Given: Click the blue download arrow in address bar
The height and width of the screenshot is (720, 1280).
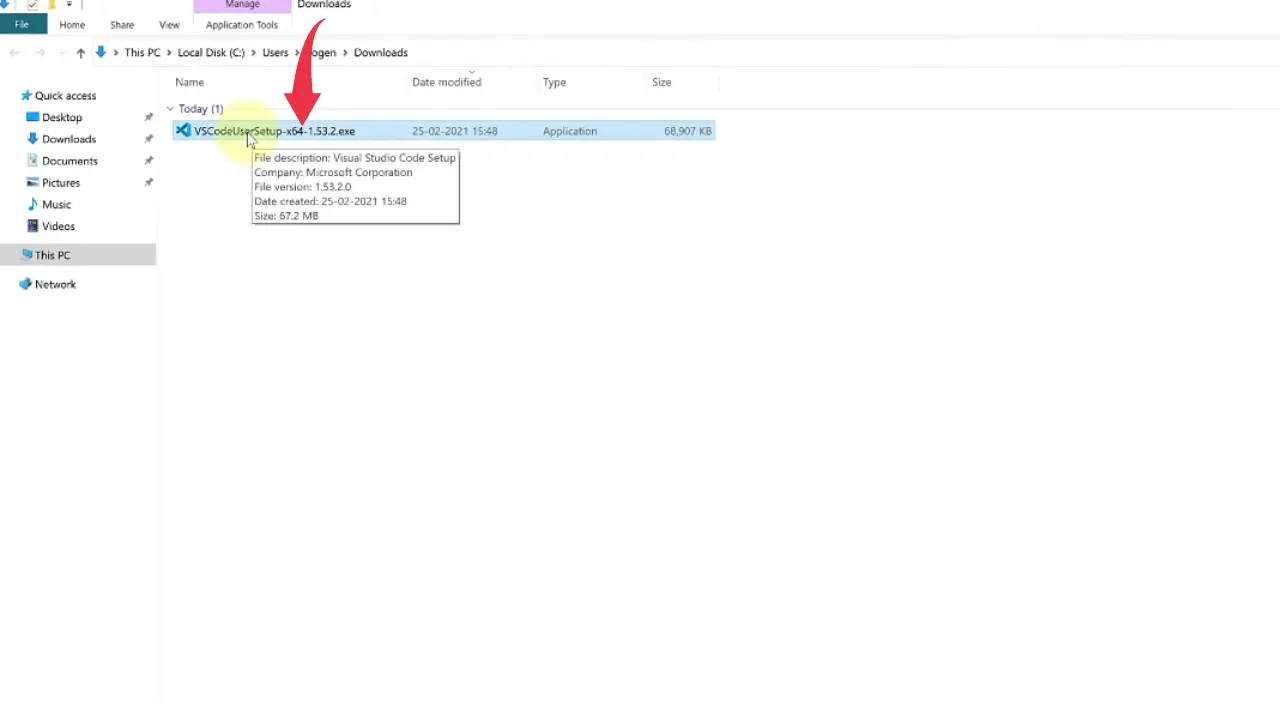Looking at the screenshot, I should (101, 52).
